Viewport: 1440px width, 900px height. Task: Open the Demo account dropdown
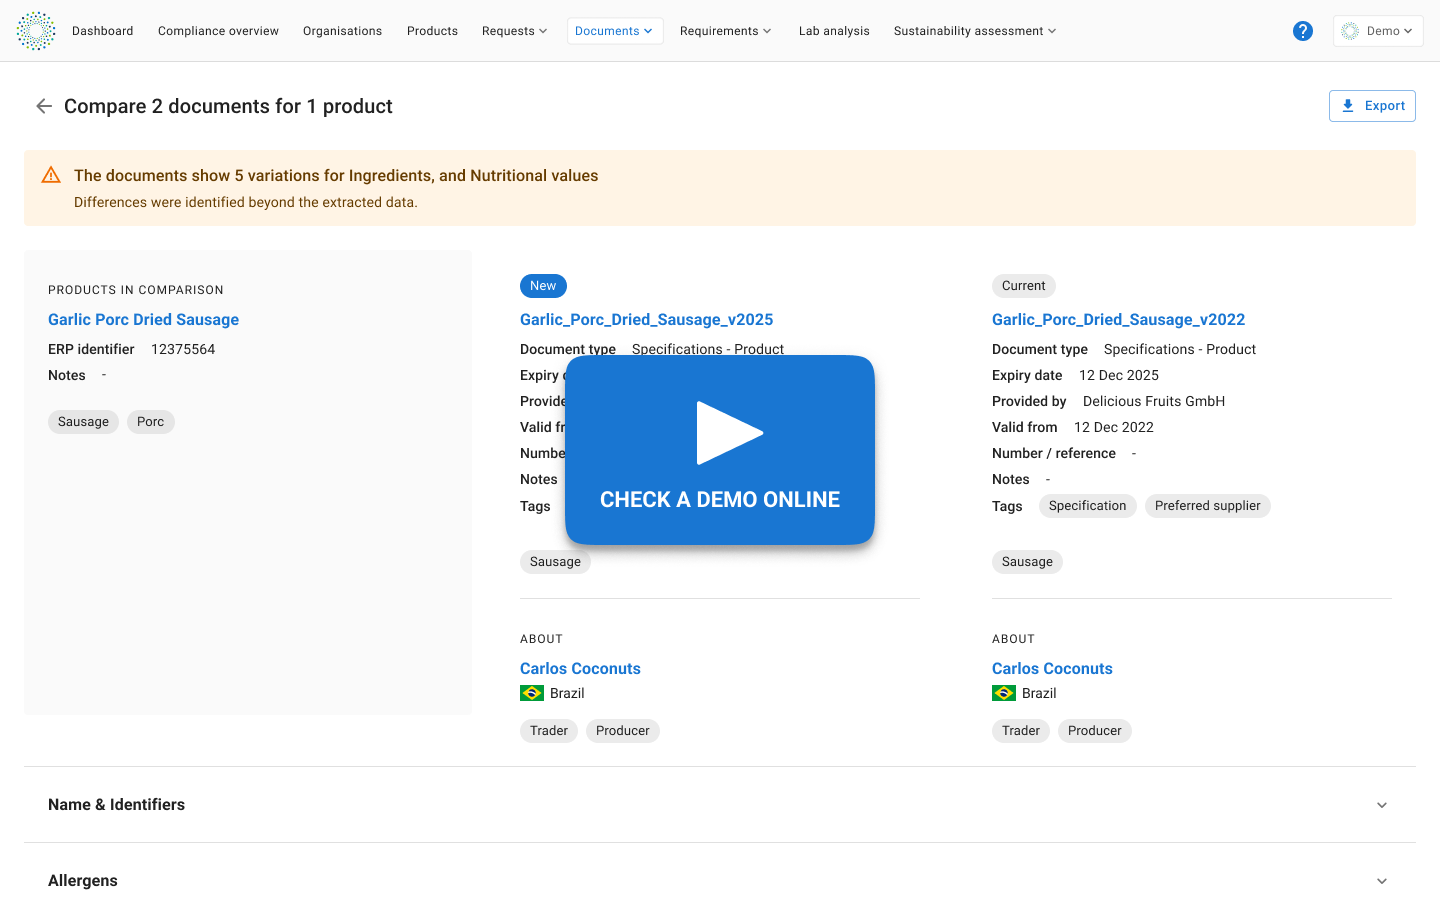(x=1378, y=31)
